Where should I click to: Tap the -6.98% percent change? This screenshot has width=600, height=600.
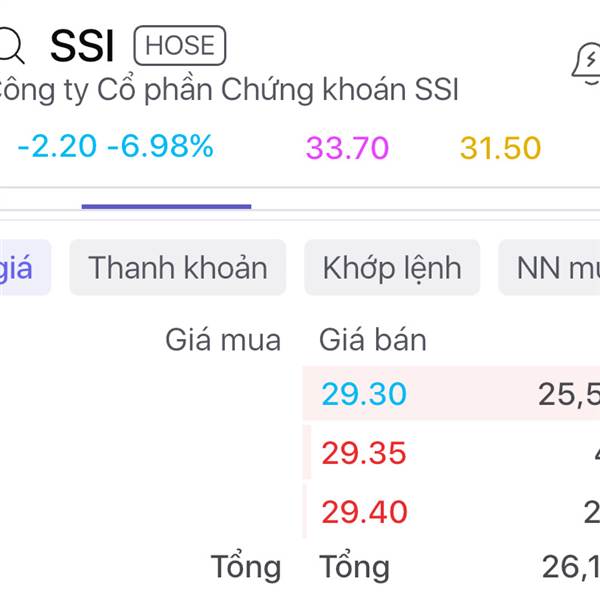tap(160, 147)
